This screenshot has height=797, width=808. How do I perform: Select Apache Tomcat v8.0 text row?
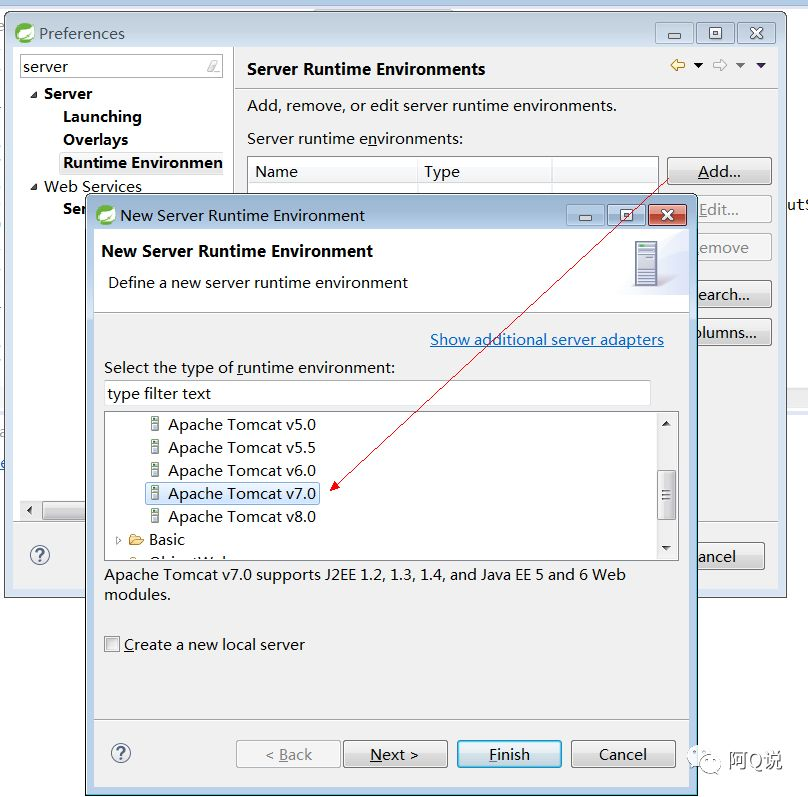pos(242,516)
